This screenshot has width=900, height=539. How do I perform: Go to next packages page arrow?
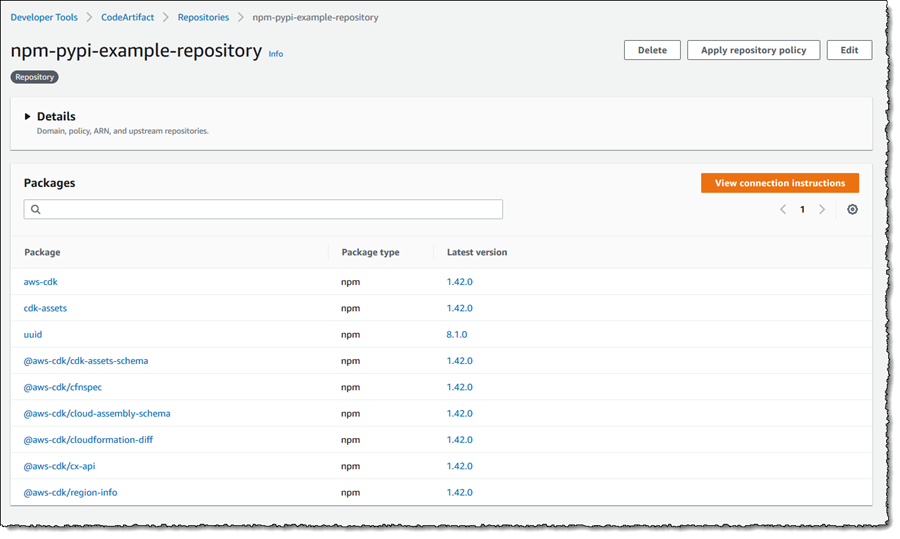(x=822, y=210)
